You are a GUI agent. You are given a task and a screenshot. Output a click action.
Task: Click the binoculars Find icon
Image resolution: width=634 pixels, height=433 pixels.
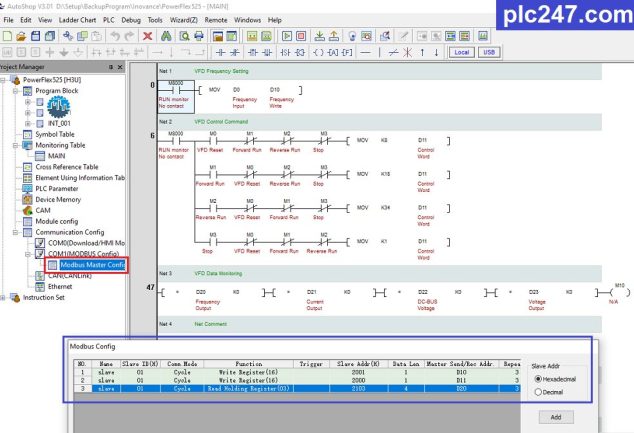[166, 36]
